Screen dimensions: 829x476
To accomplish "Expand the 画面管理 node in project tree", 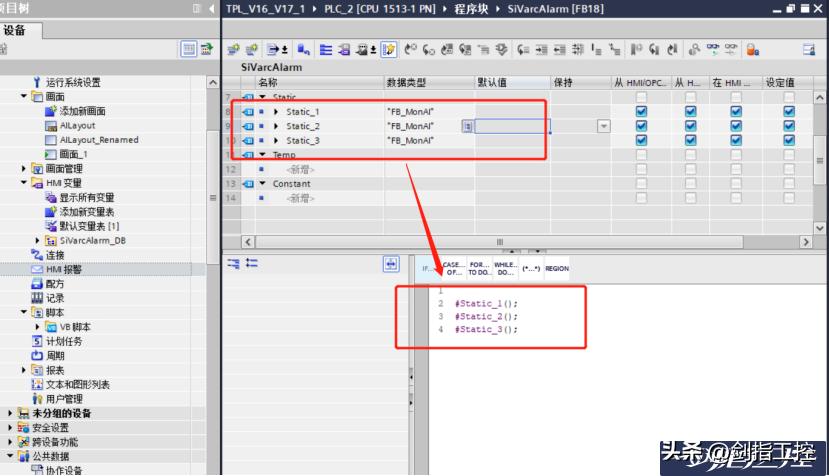I will coord(24,168).
